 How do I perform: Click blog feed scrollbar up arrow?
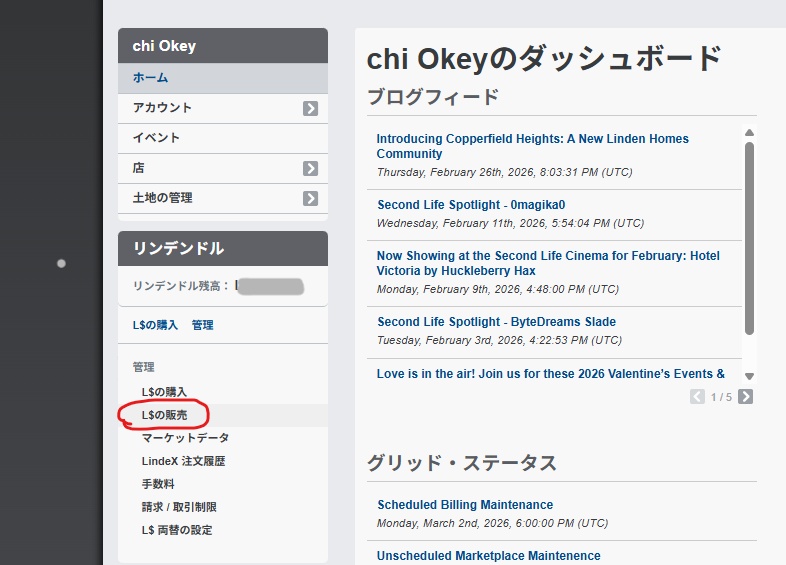(x=749, y=132)
